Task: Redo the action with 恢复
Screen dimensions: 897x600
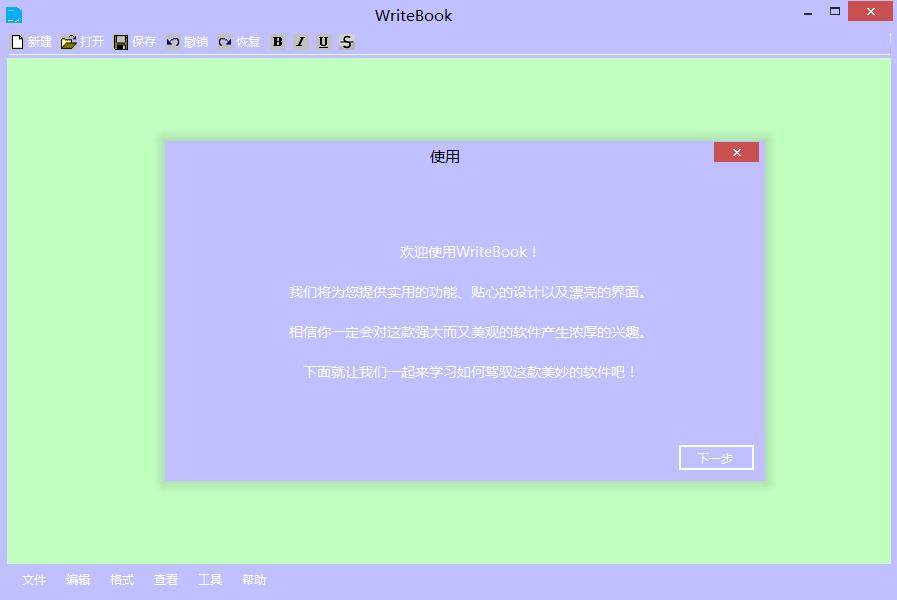Action: coord(225,42)
